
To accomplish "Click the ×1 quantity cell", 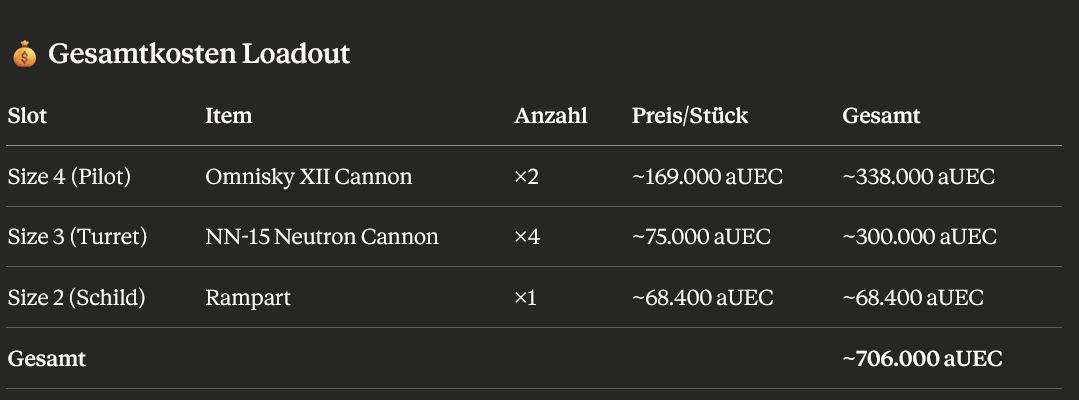I will click(x=525, y=298).
